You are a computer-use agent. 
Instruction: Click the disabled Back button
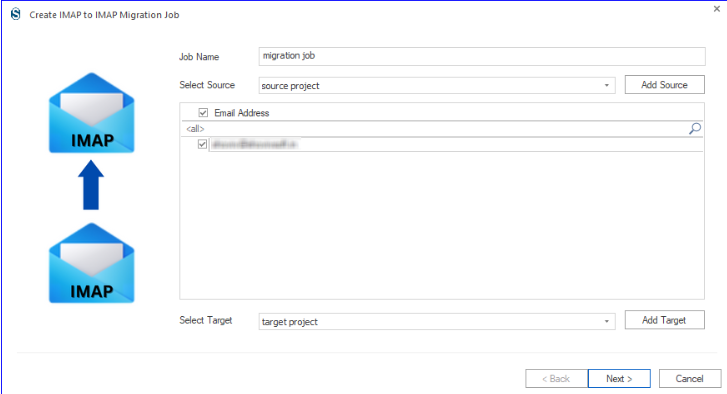pos(556,379)
